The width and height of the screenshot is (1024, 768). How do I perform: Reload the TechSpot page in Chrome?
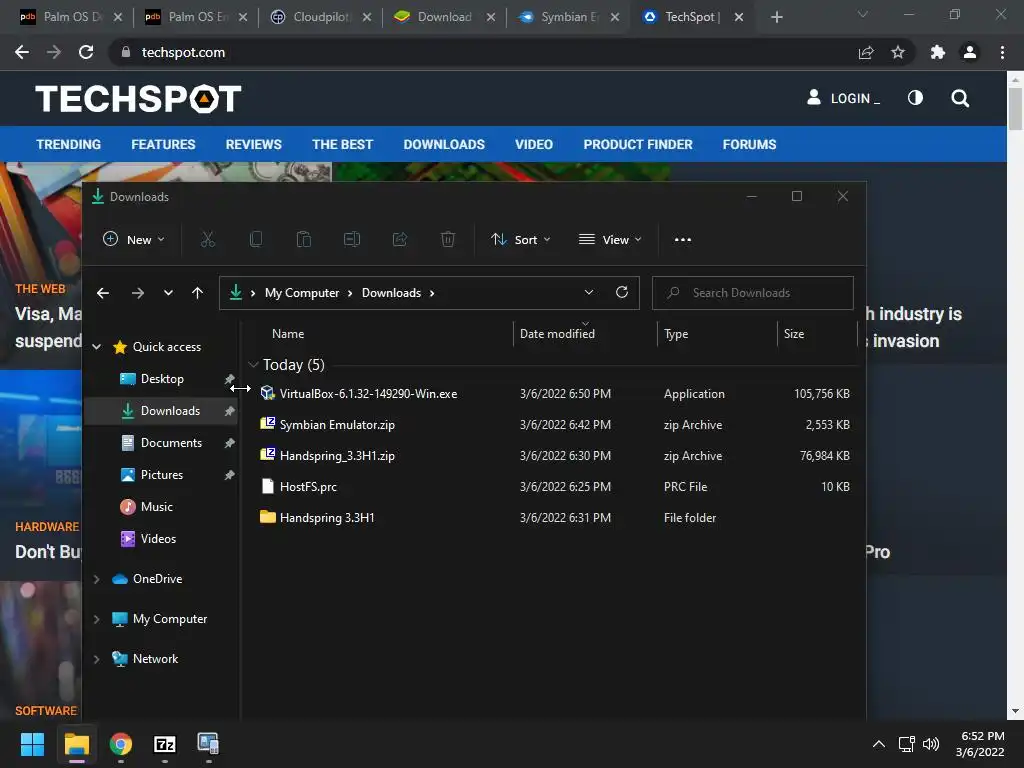[86, 52]
